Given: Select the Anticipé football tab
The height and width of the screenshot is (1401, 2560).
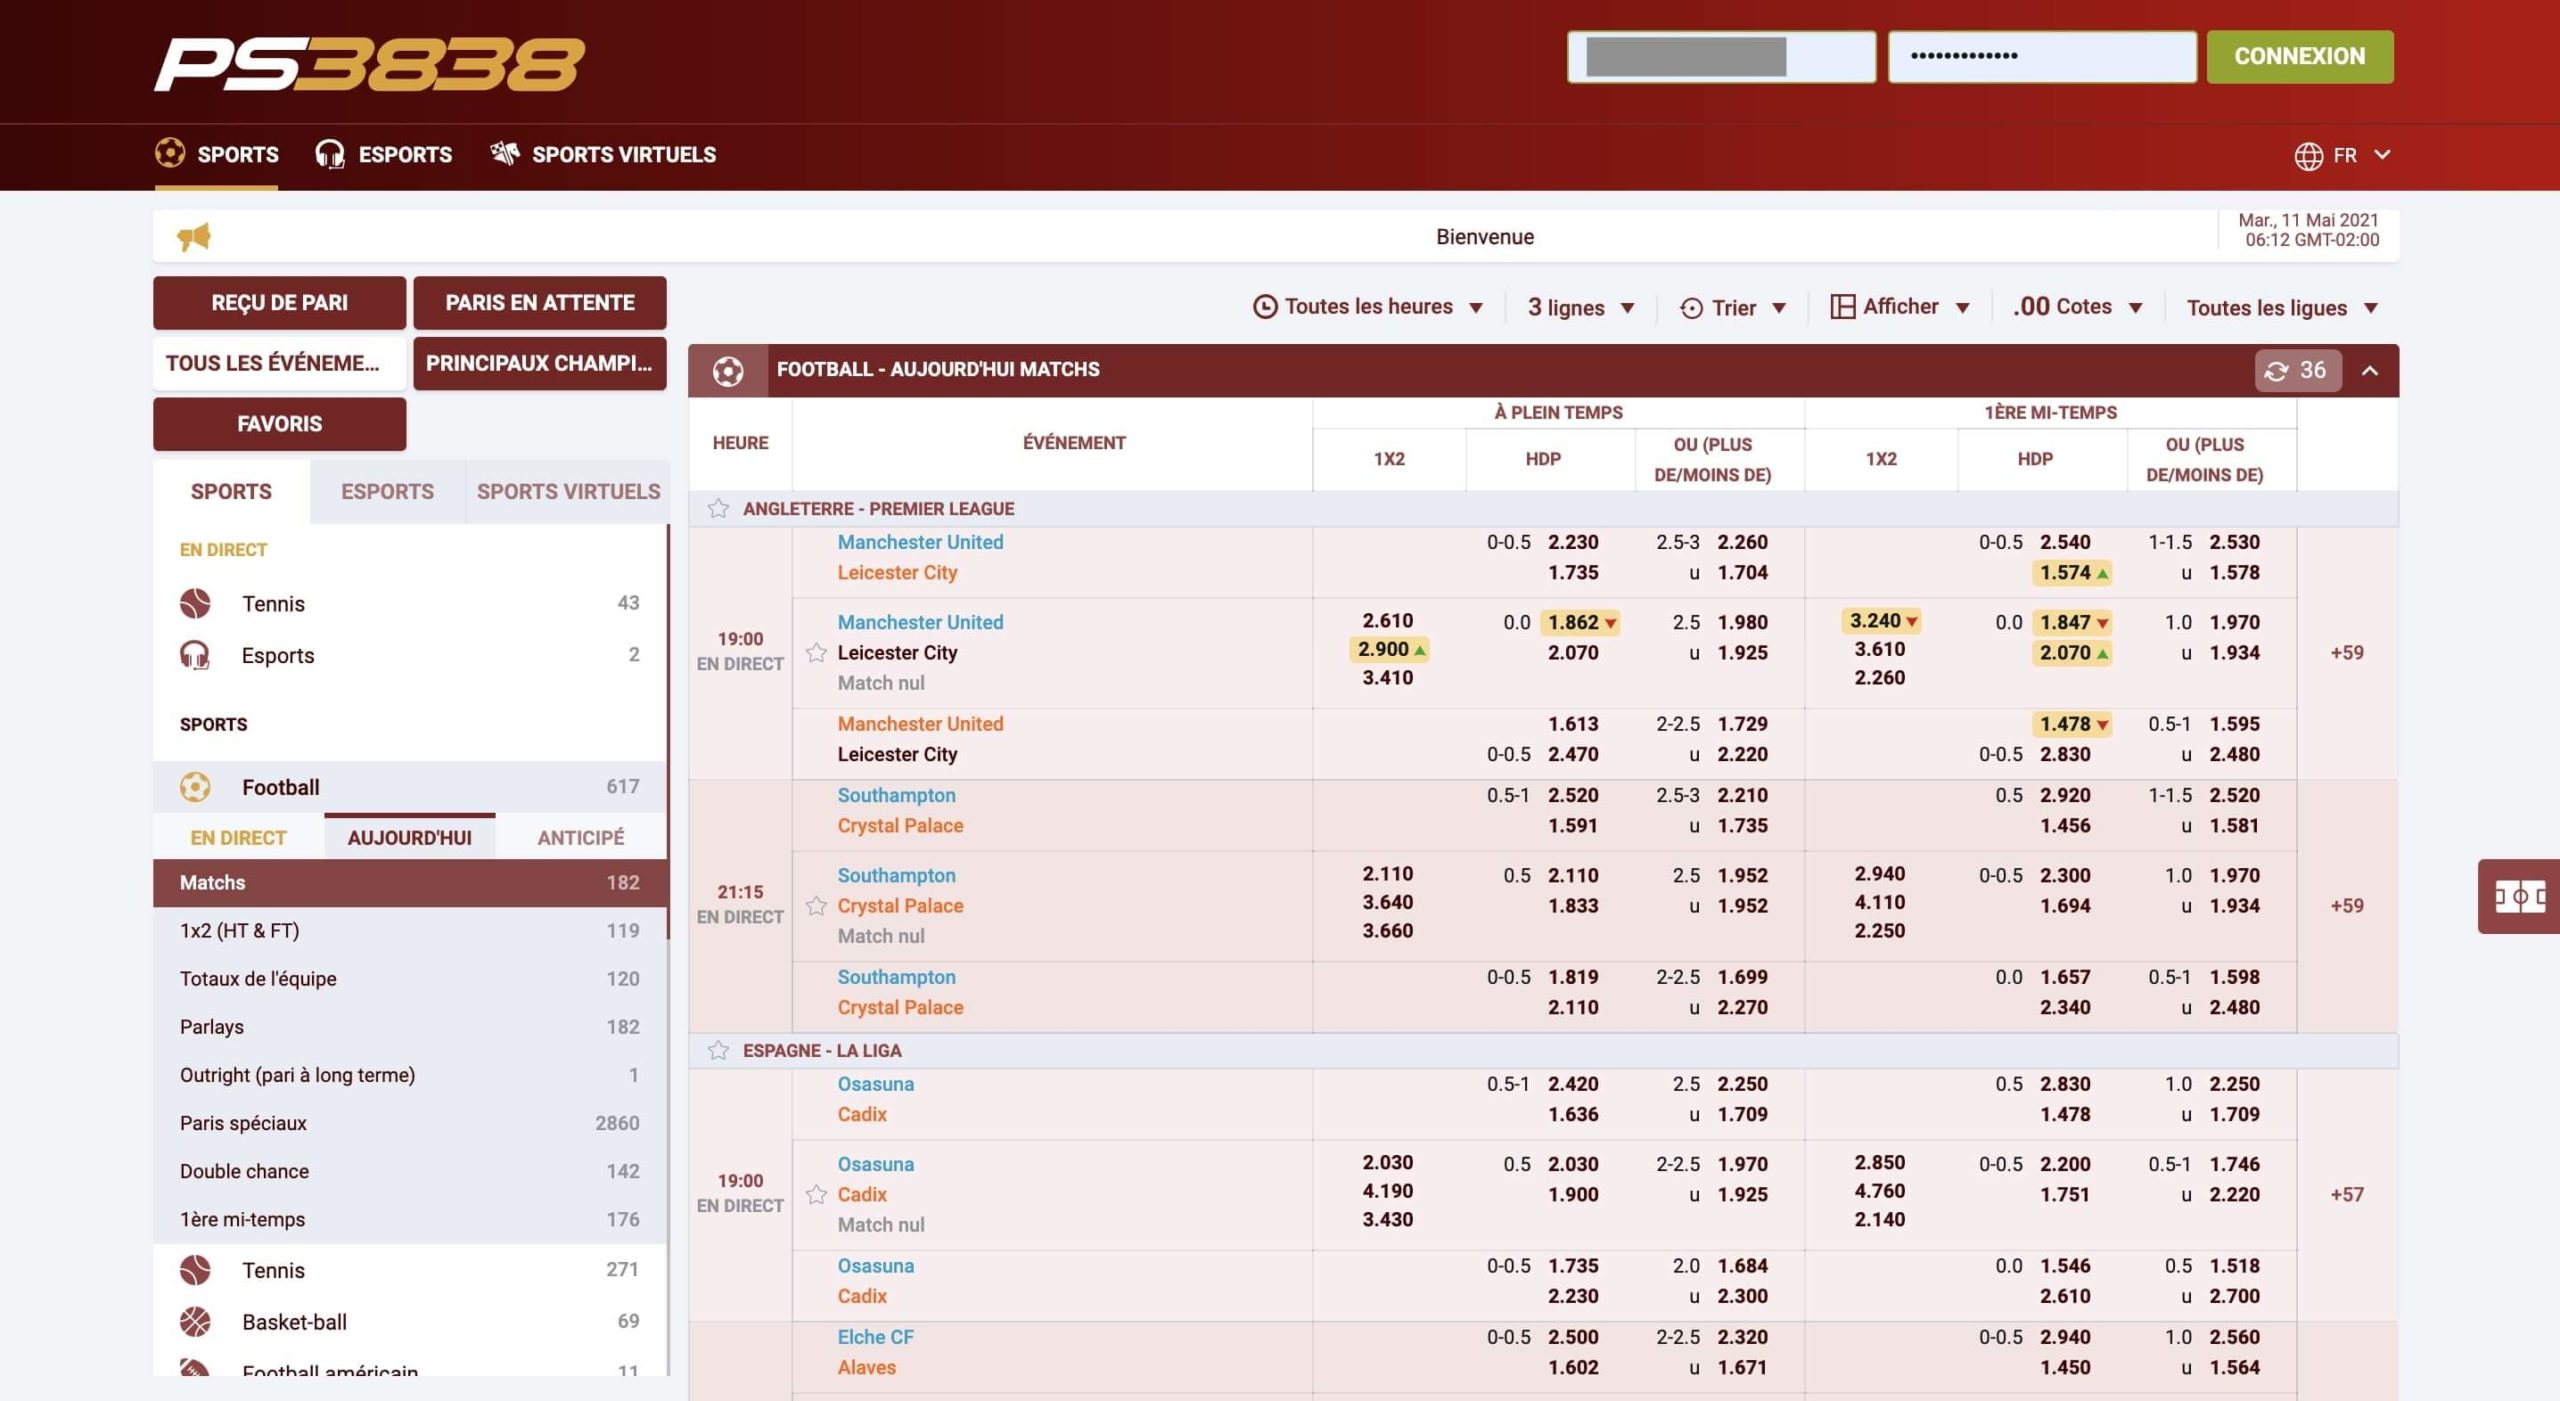Looking at the screenshot, I should (581, 837).
